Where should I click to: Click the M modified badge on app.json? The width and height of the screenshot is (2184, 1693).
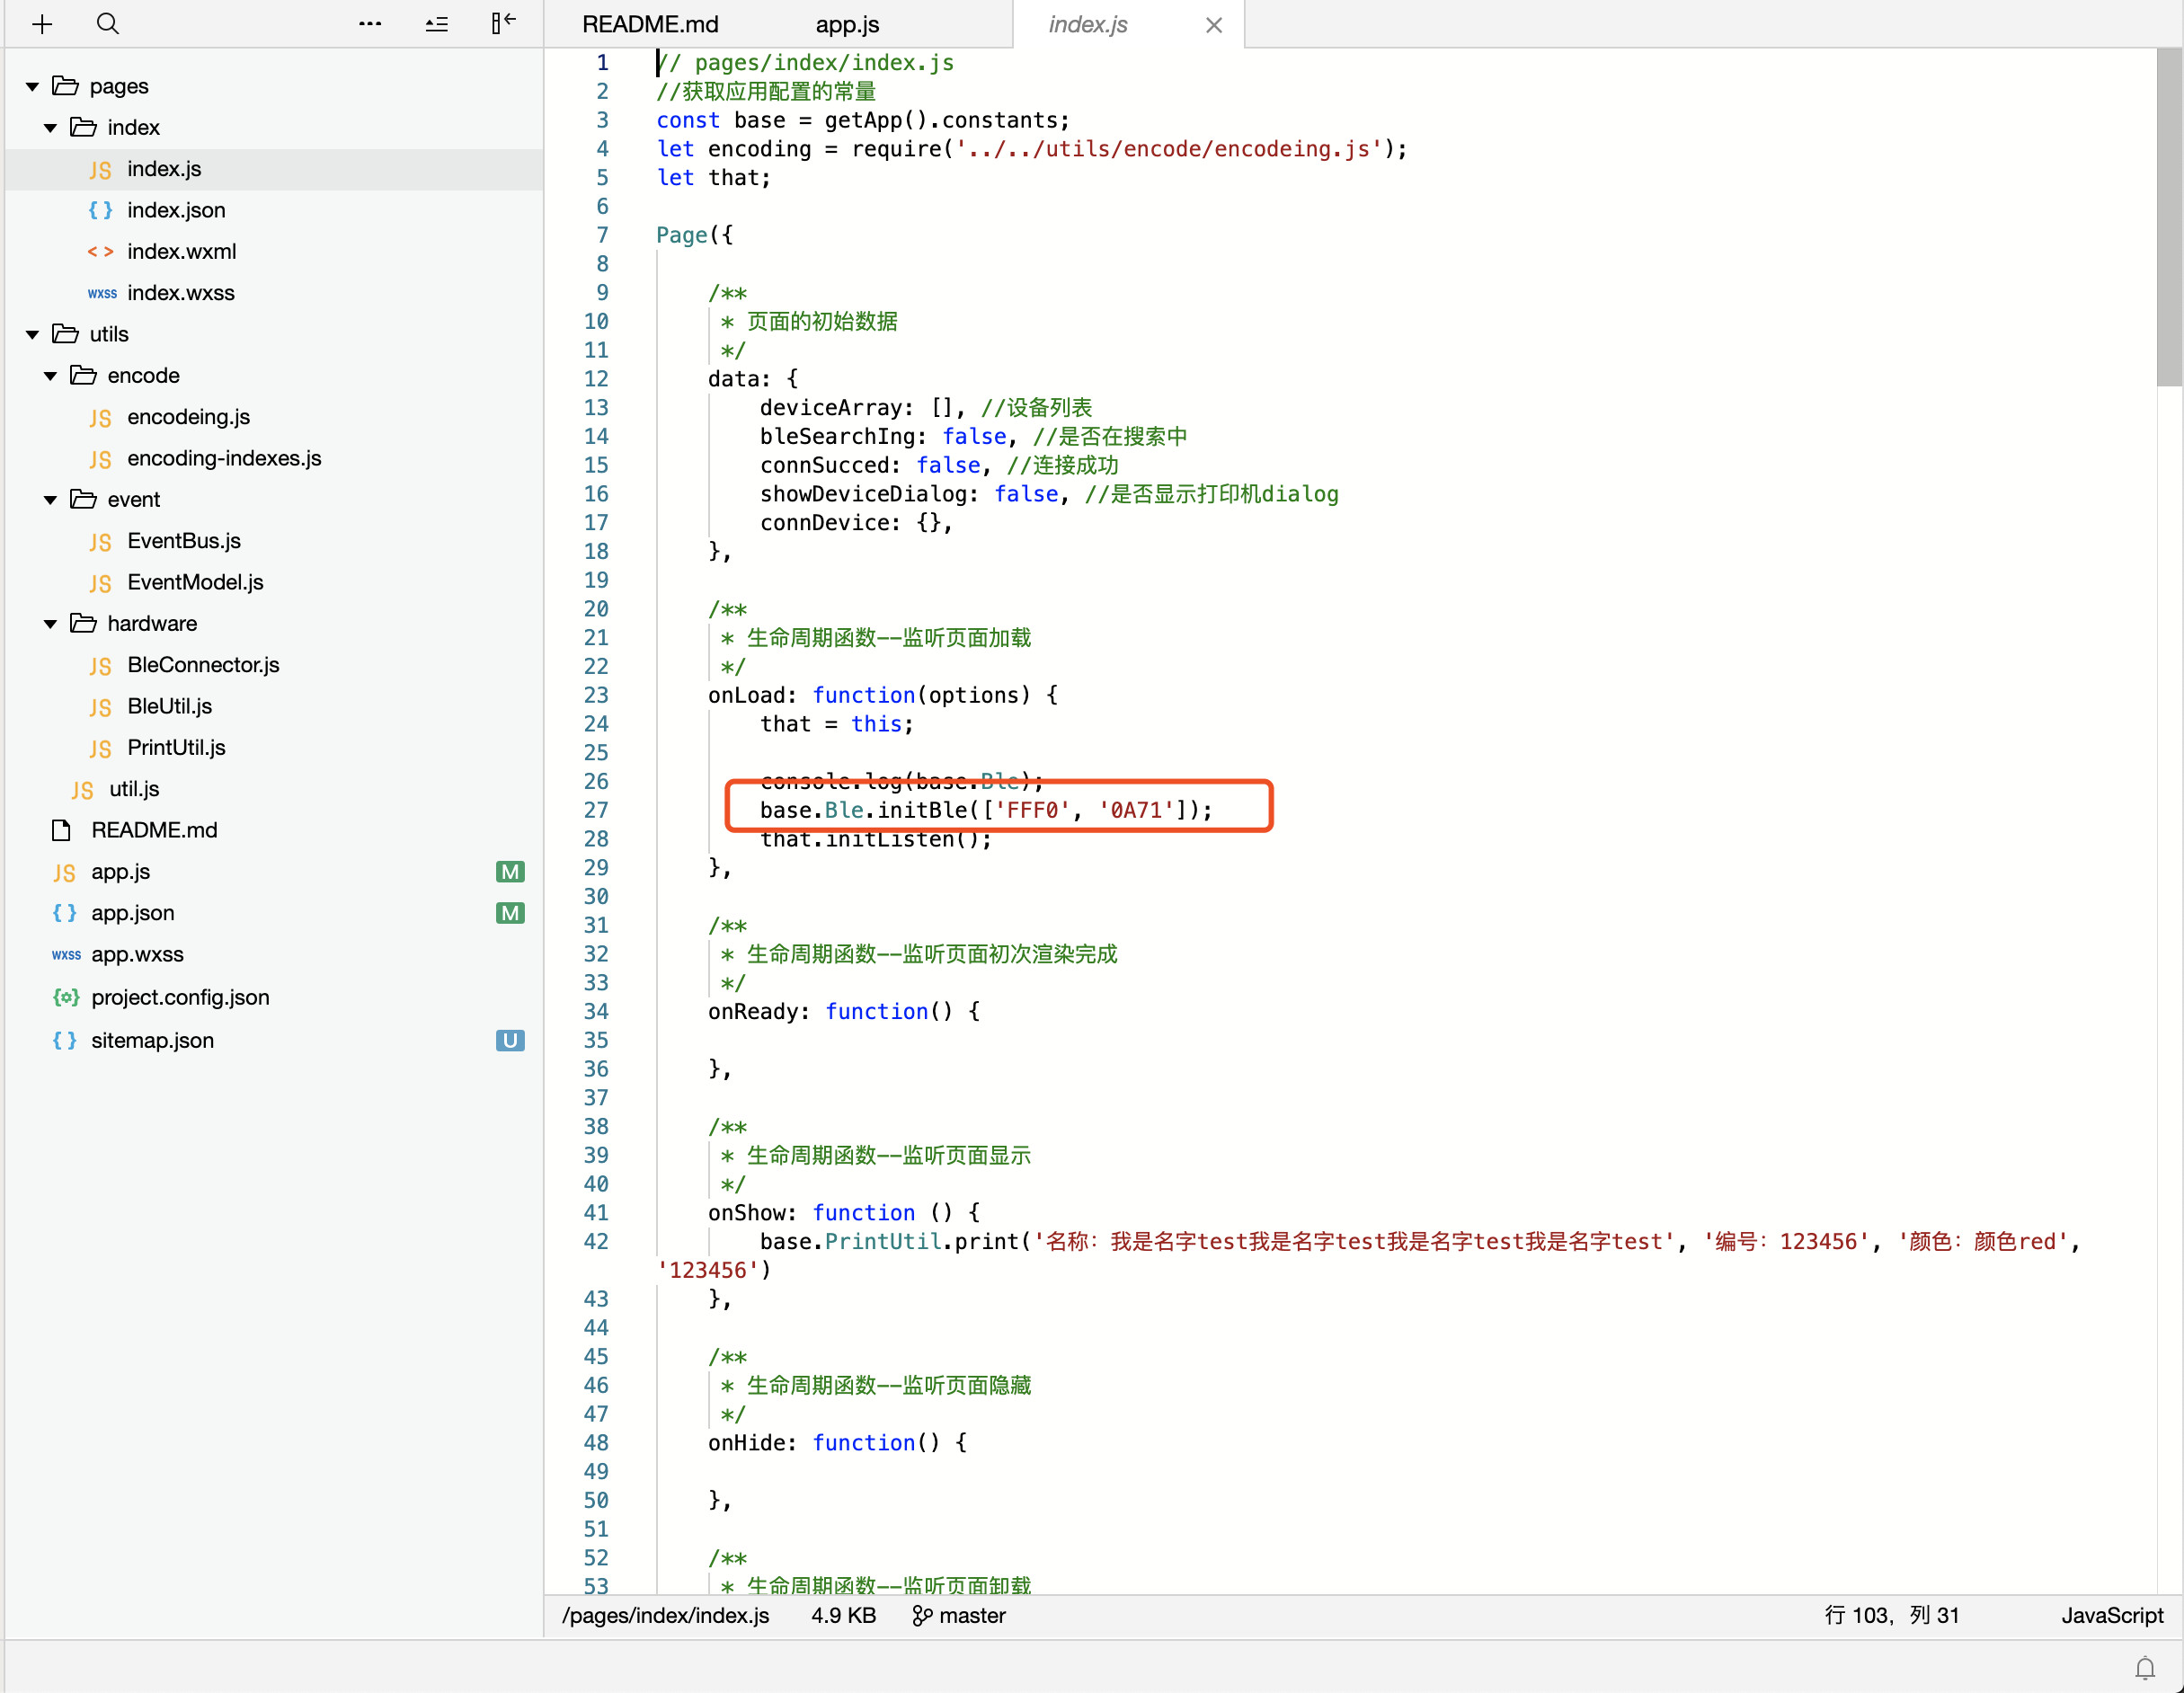point(510,913)
